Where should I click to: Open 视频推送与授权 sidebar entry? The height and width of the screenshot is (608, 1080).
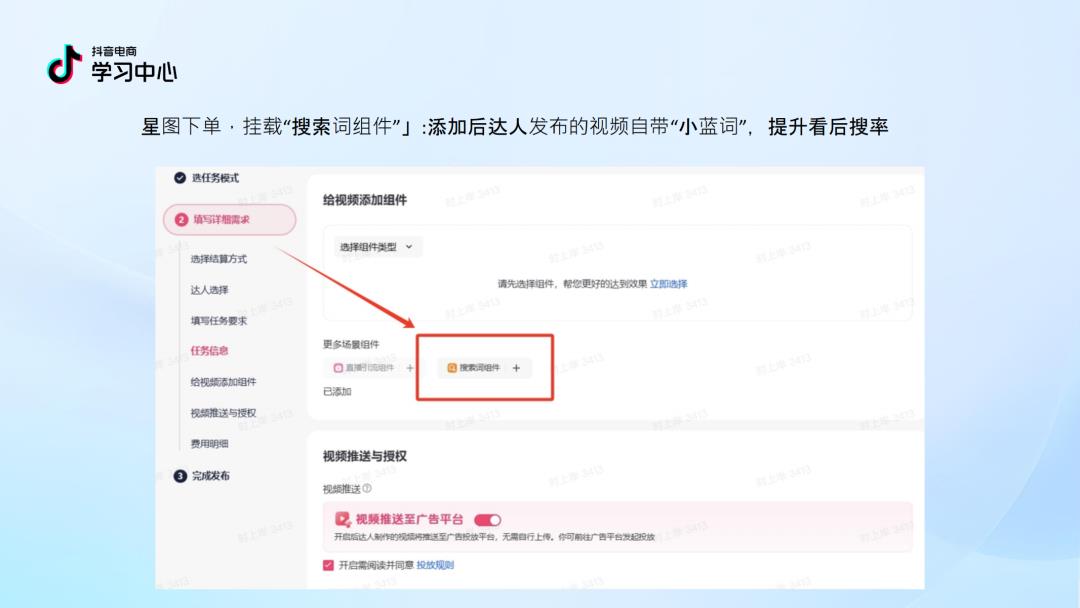[223, 413]
